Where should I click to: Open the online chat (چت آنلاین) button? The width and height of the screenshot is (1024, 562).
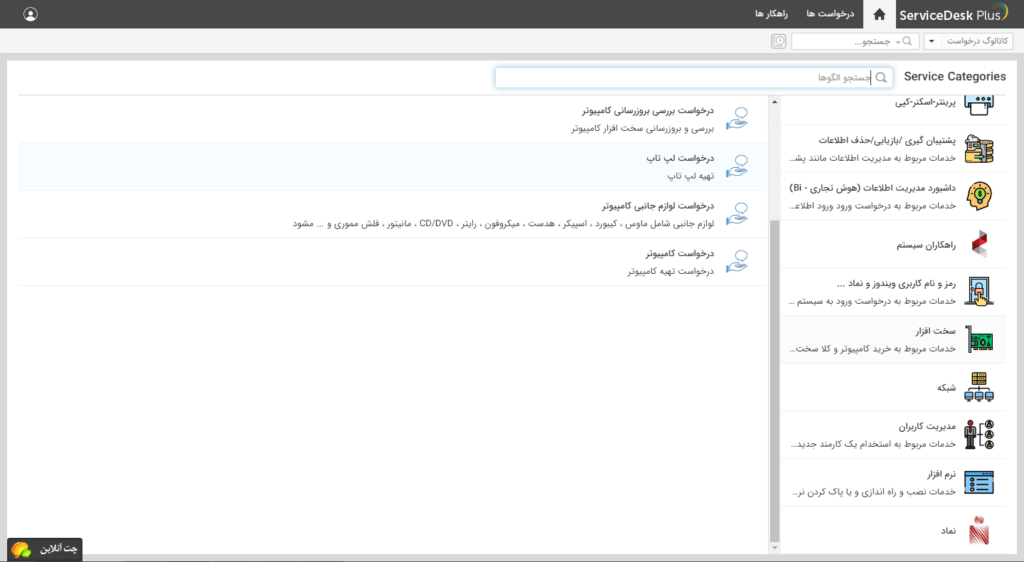coord(44,549)
